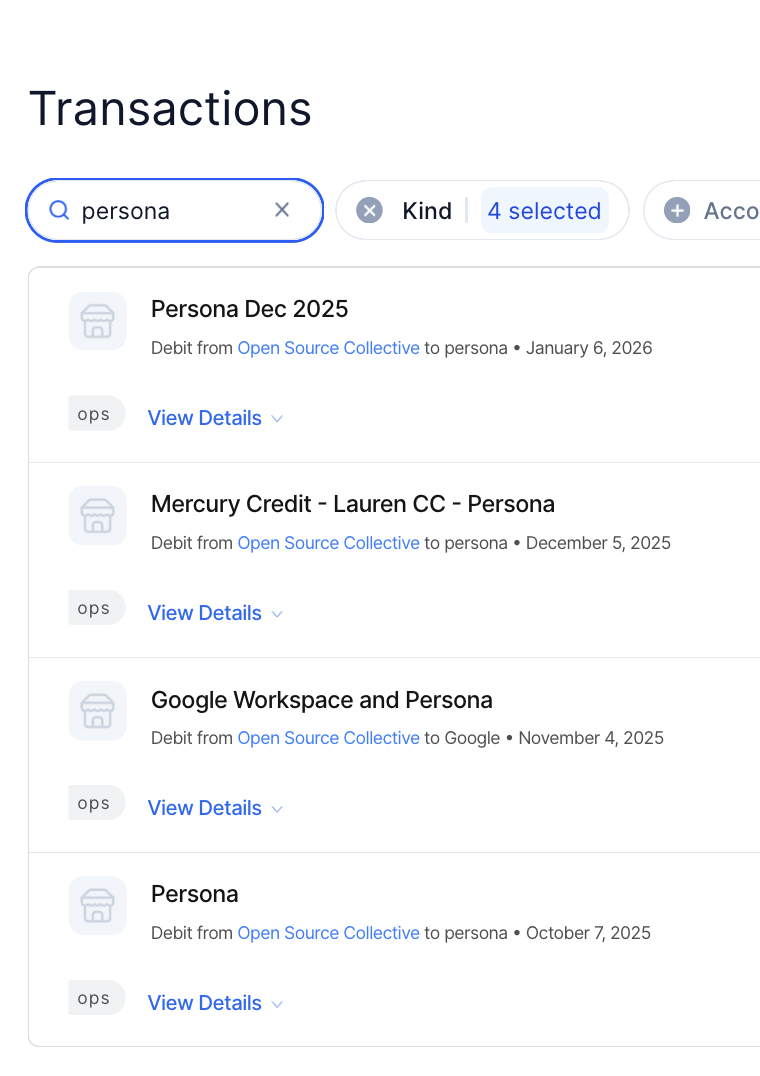Viewport: 760px width, 1076px height.
Task: Click the store icon for Google Workspace transaction
Action: coord(97,711)
